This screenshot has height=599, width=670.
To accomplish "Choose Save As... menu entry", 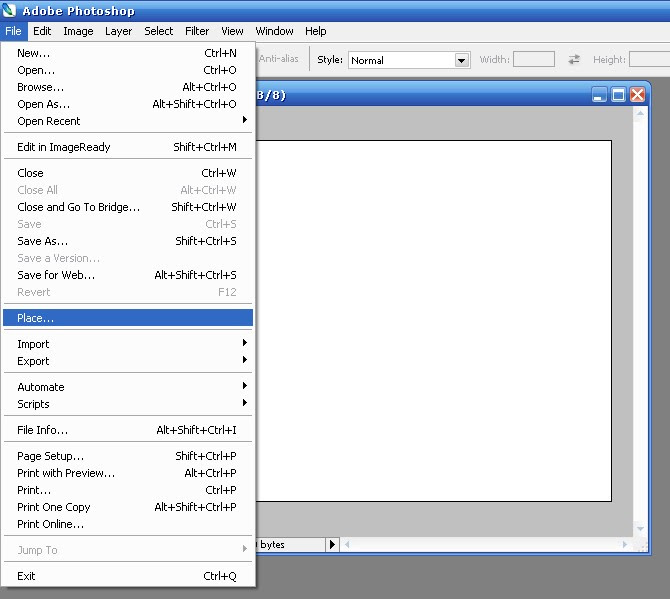I will (x=128, y=241).
